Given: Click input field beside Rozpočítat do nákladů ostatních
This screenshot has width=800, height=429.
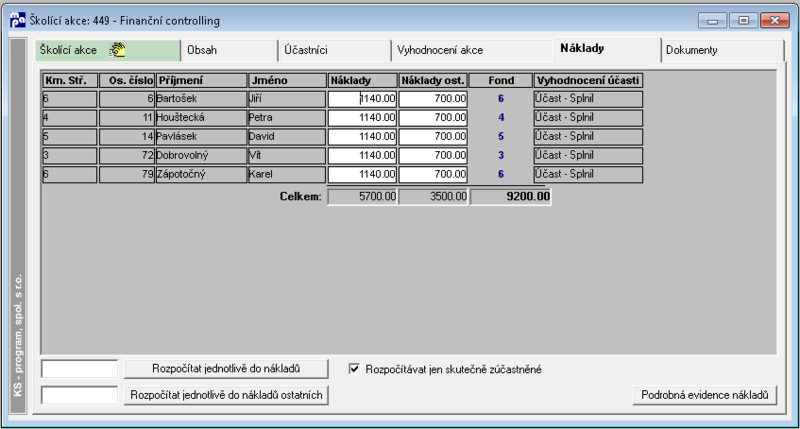Looking at the screenshot, I should tap(80, 395).
